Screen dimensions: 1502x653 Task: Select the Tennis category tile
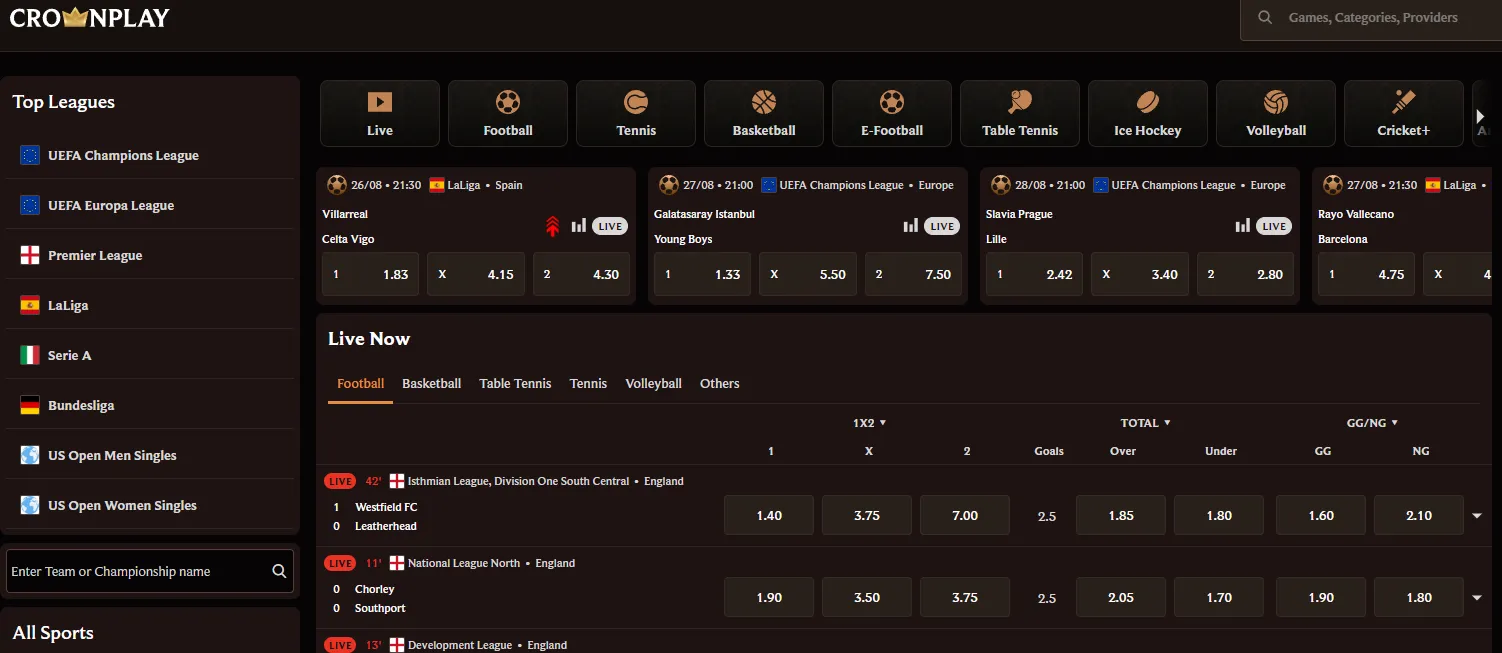click(636, 114)
